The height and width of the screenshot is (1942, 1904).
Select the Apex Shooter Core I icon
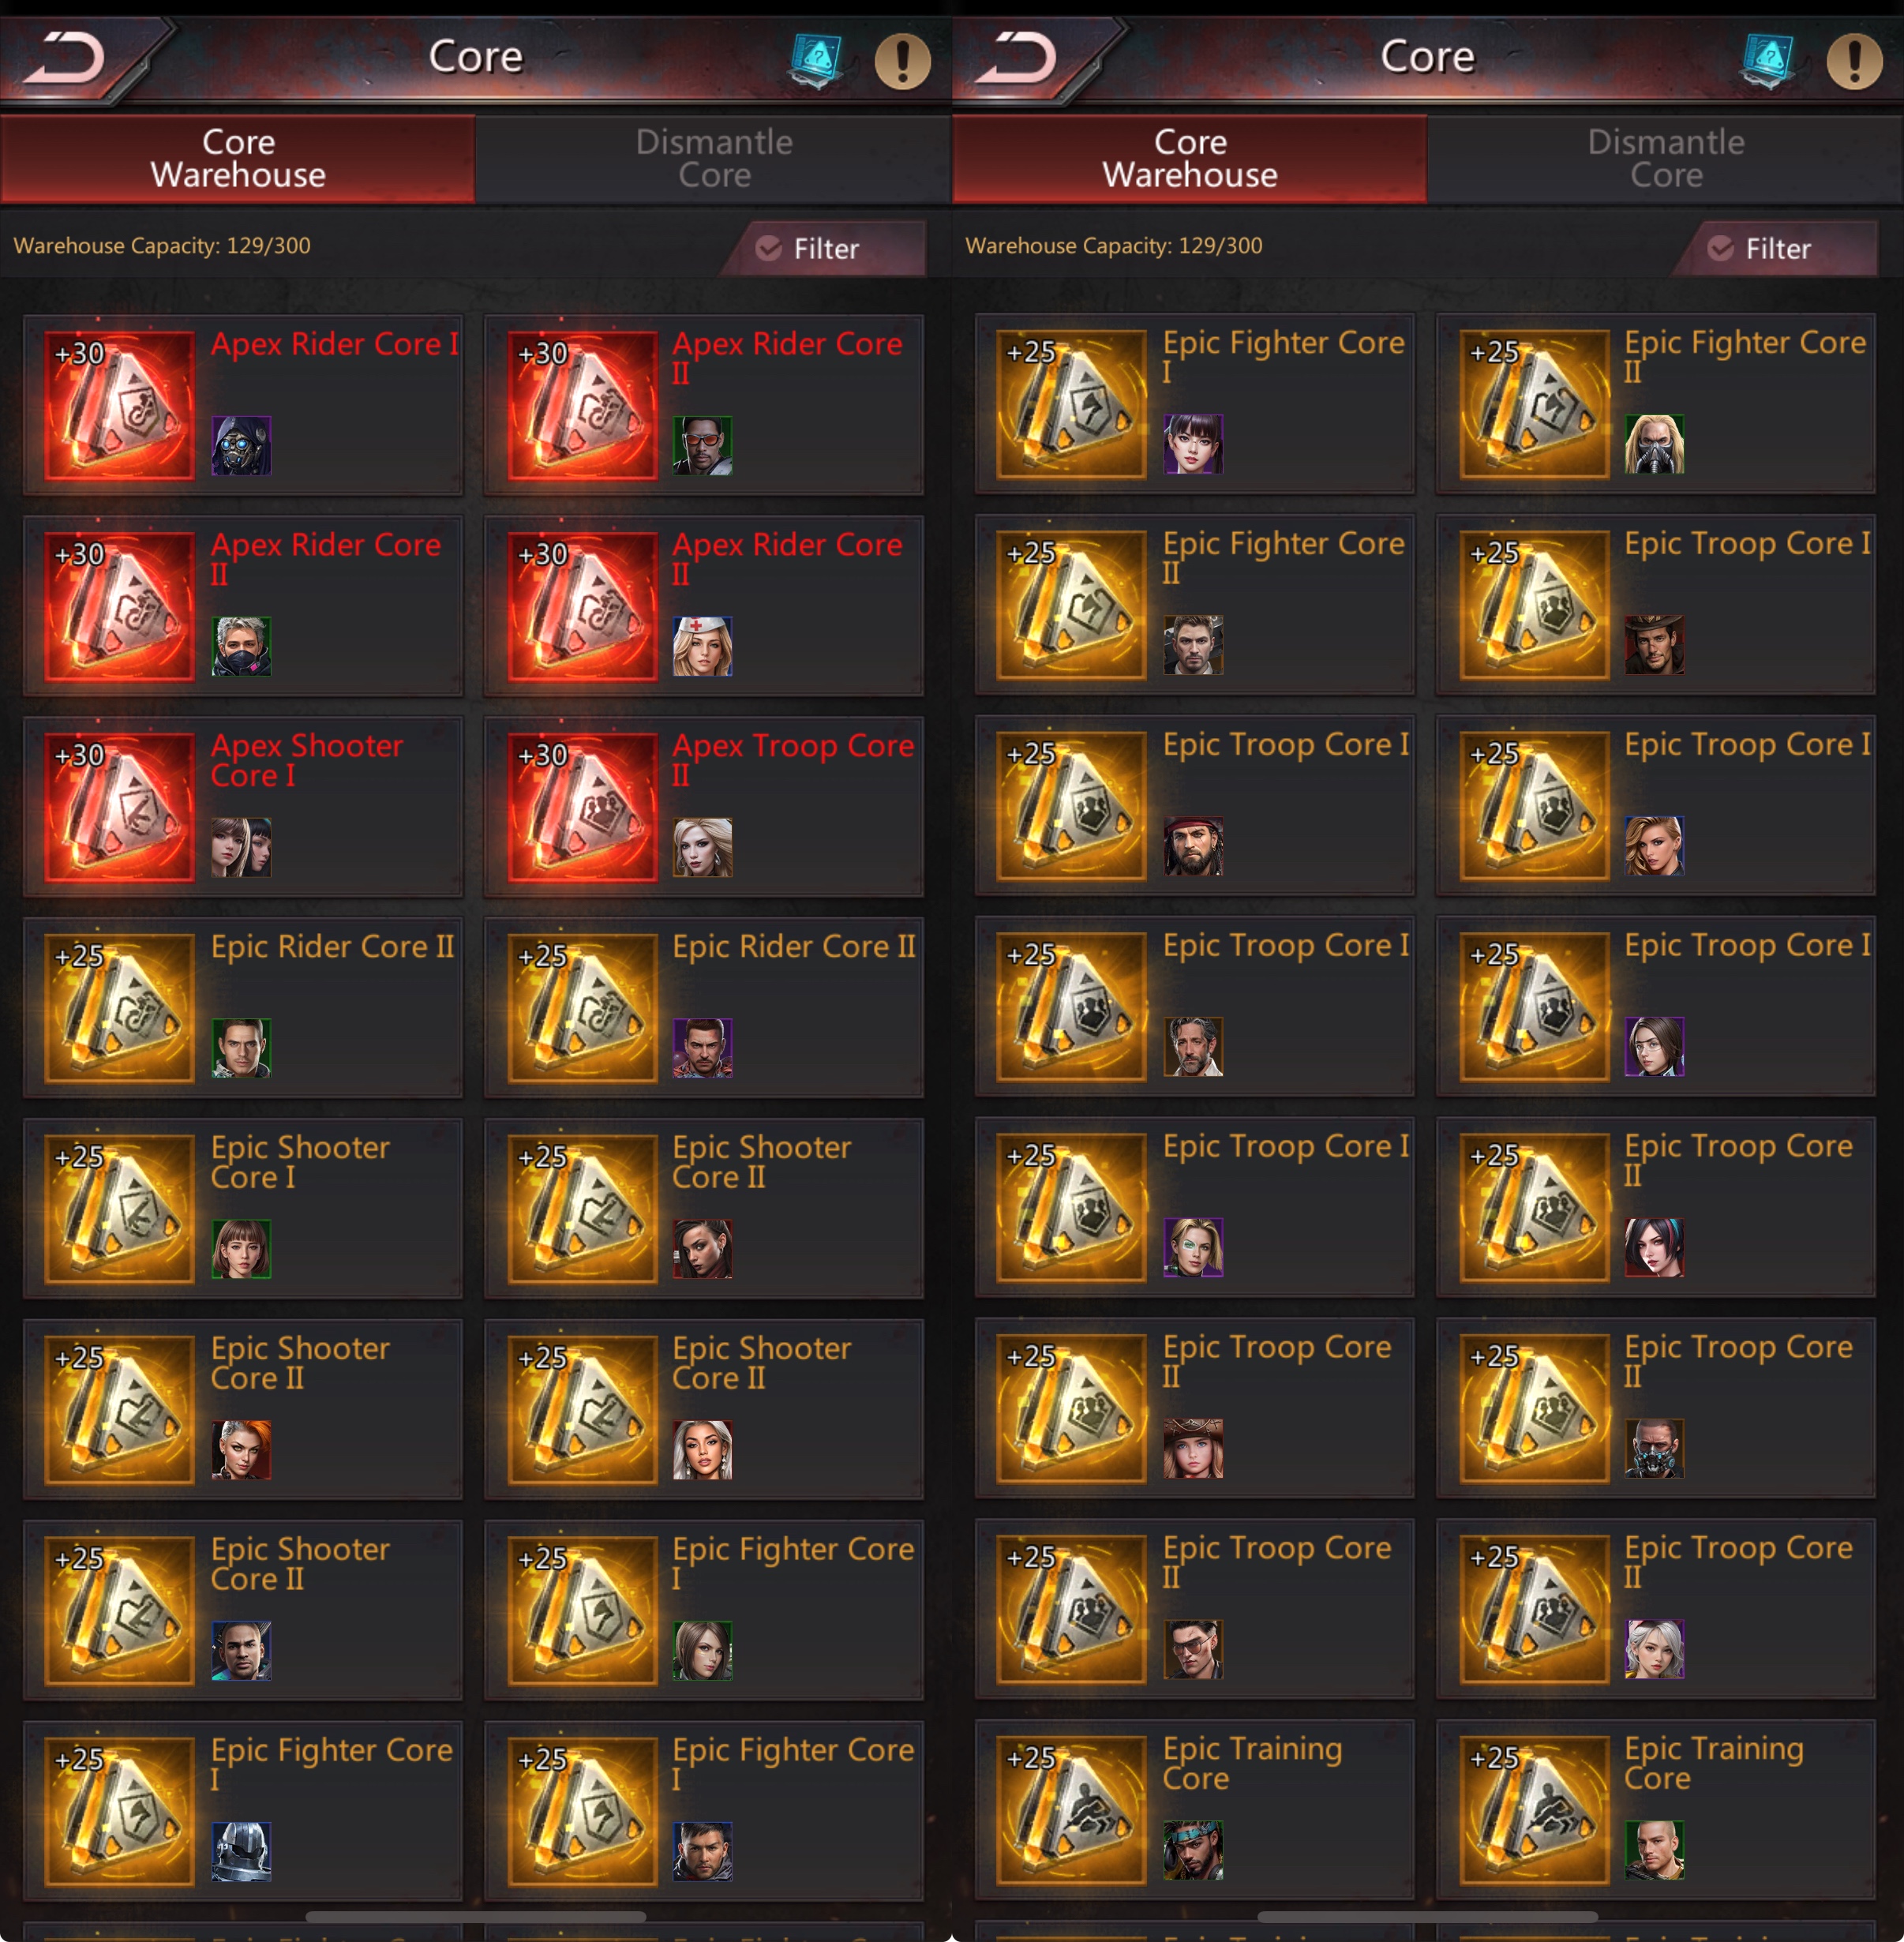point(120,807)
